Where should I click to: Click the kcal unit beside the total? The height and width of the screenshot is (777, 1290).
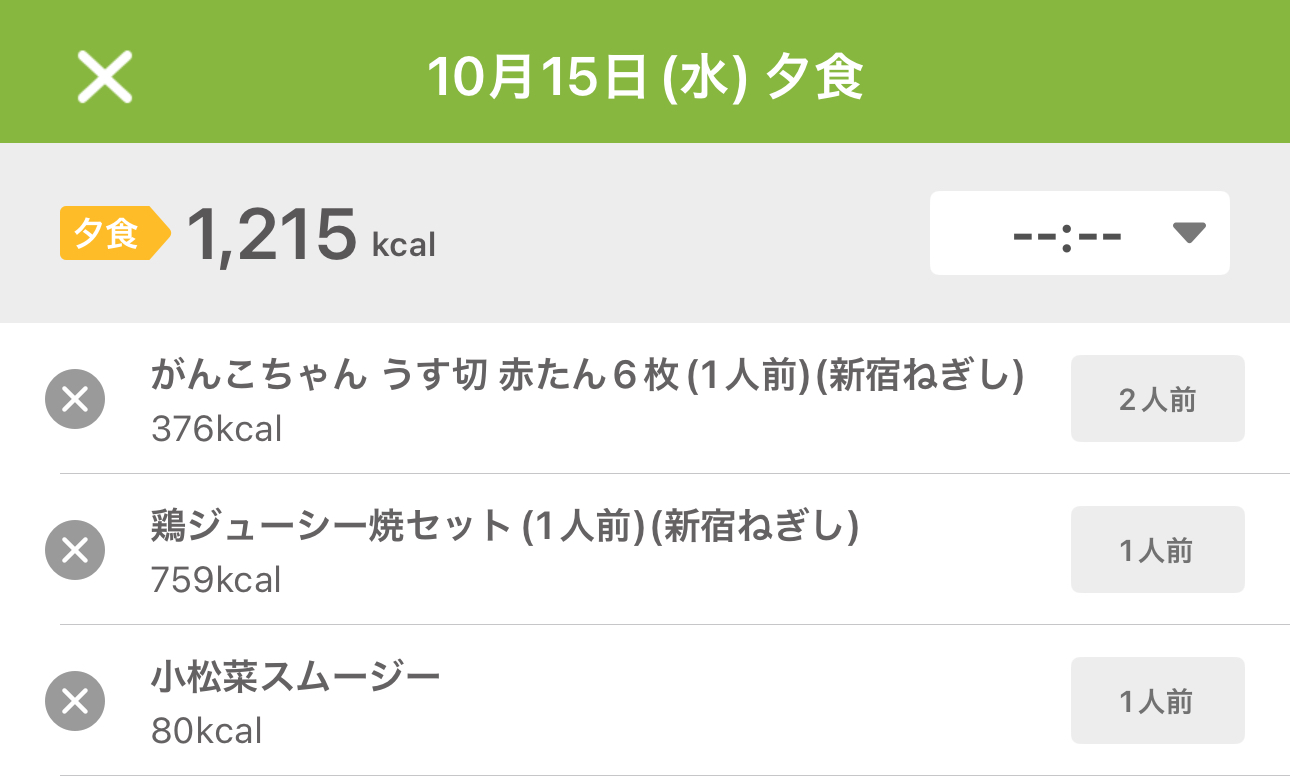pyautogui.click(x=404, y=245)
